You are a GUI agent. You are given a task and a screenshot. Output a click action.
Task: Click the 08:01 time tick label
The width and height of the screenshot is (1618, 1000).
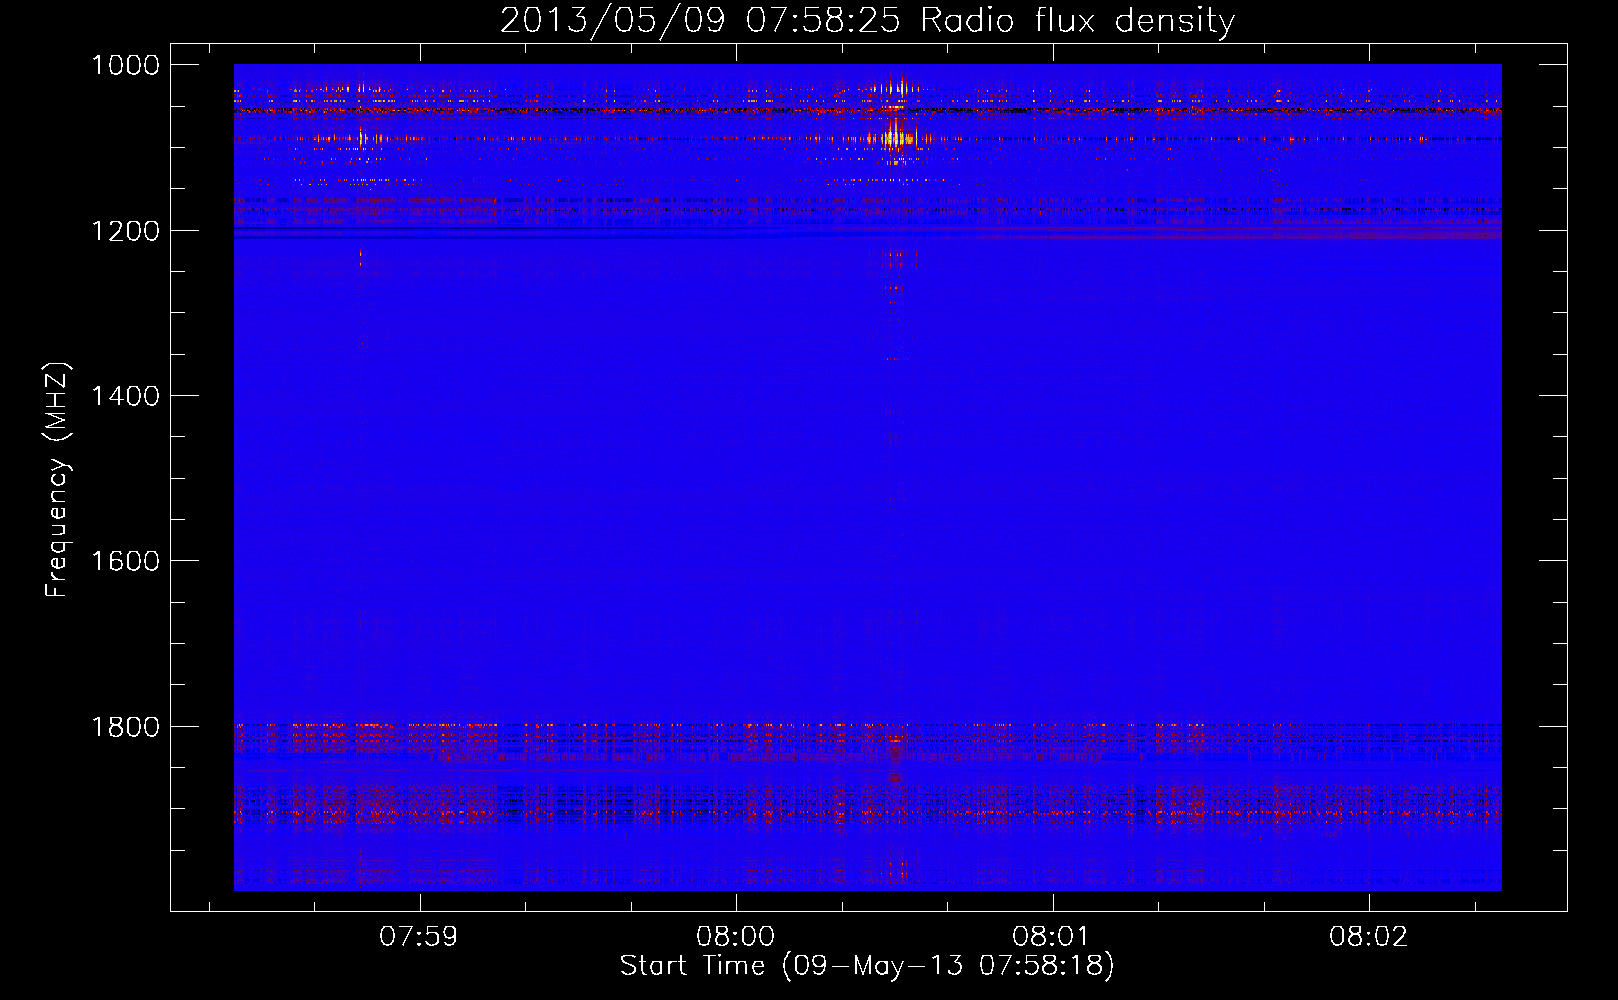pos(1051,937)
